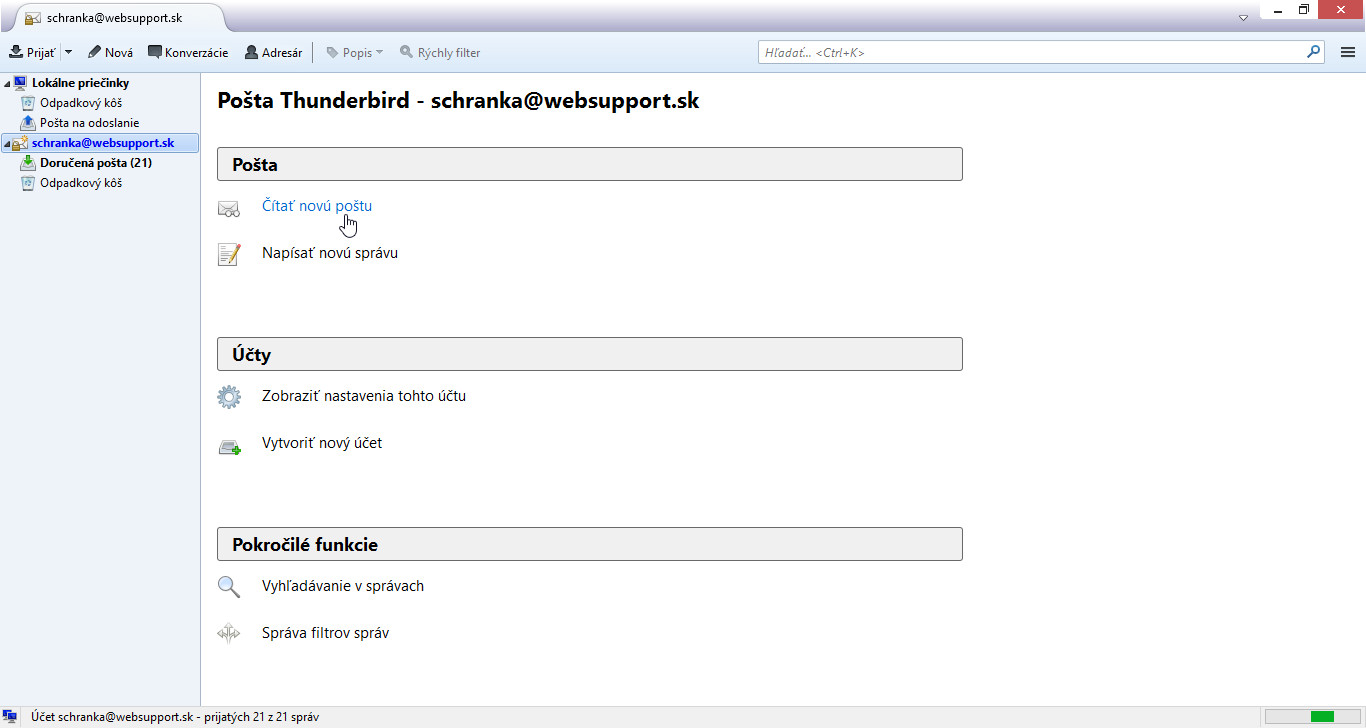Open Doručená pošta (21) inbox
Screen dimensions: 1366x728
(95, 163)
